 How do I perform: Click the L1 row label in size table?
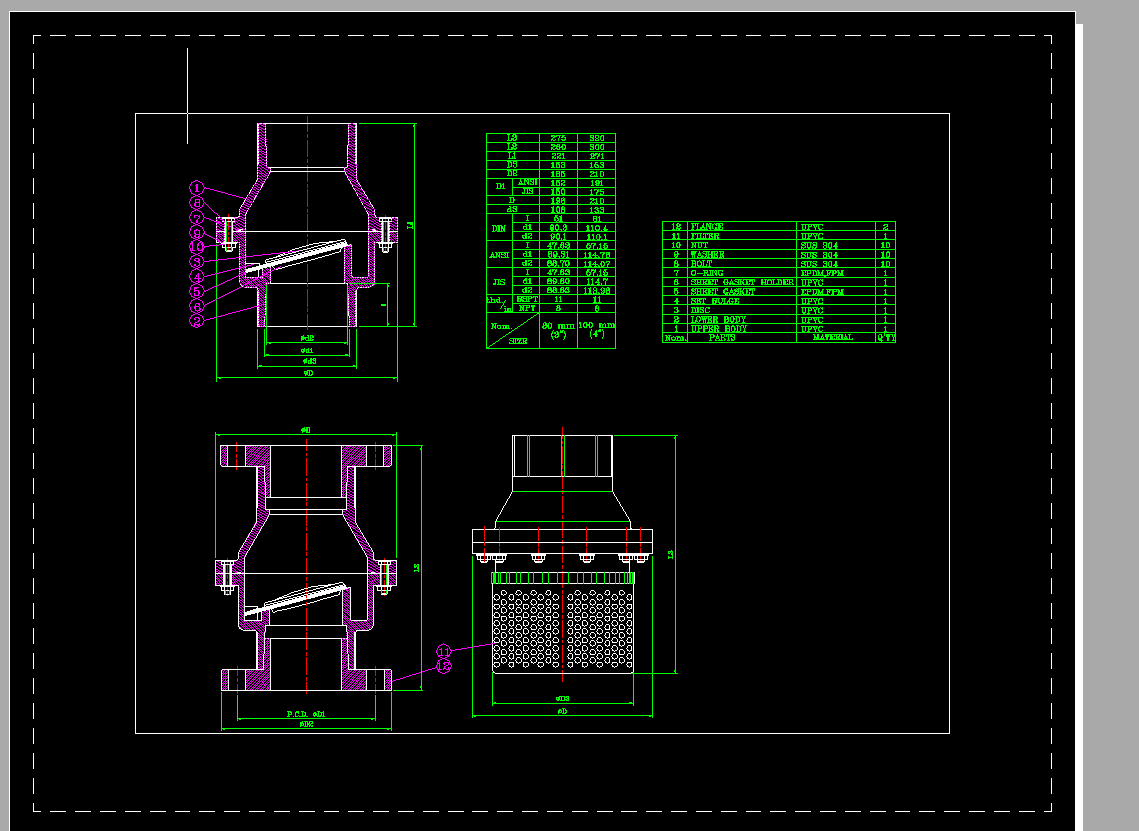[x=512, y=156]
